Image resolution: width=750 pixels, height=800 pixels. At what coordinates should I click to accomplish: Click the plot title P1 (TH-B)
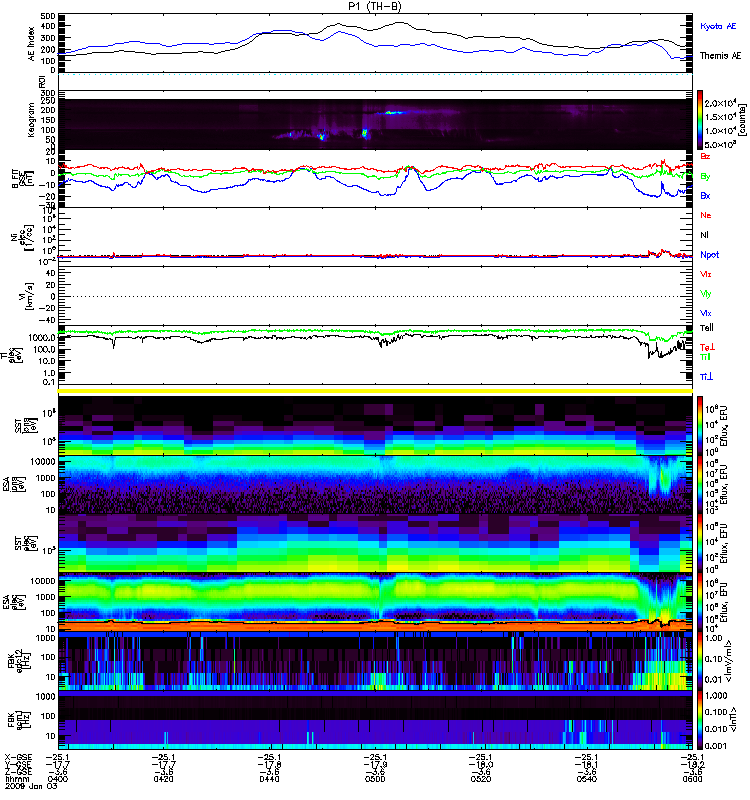click(x=374, y=6)
